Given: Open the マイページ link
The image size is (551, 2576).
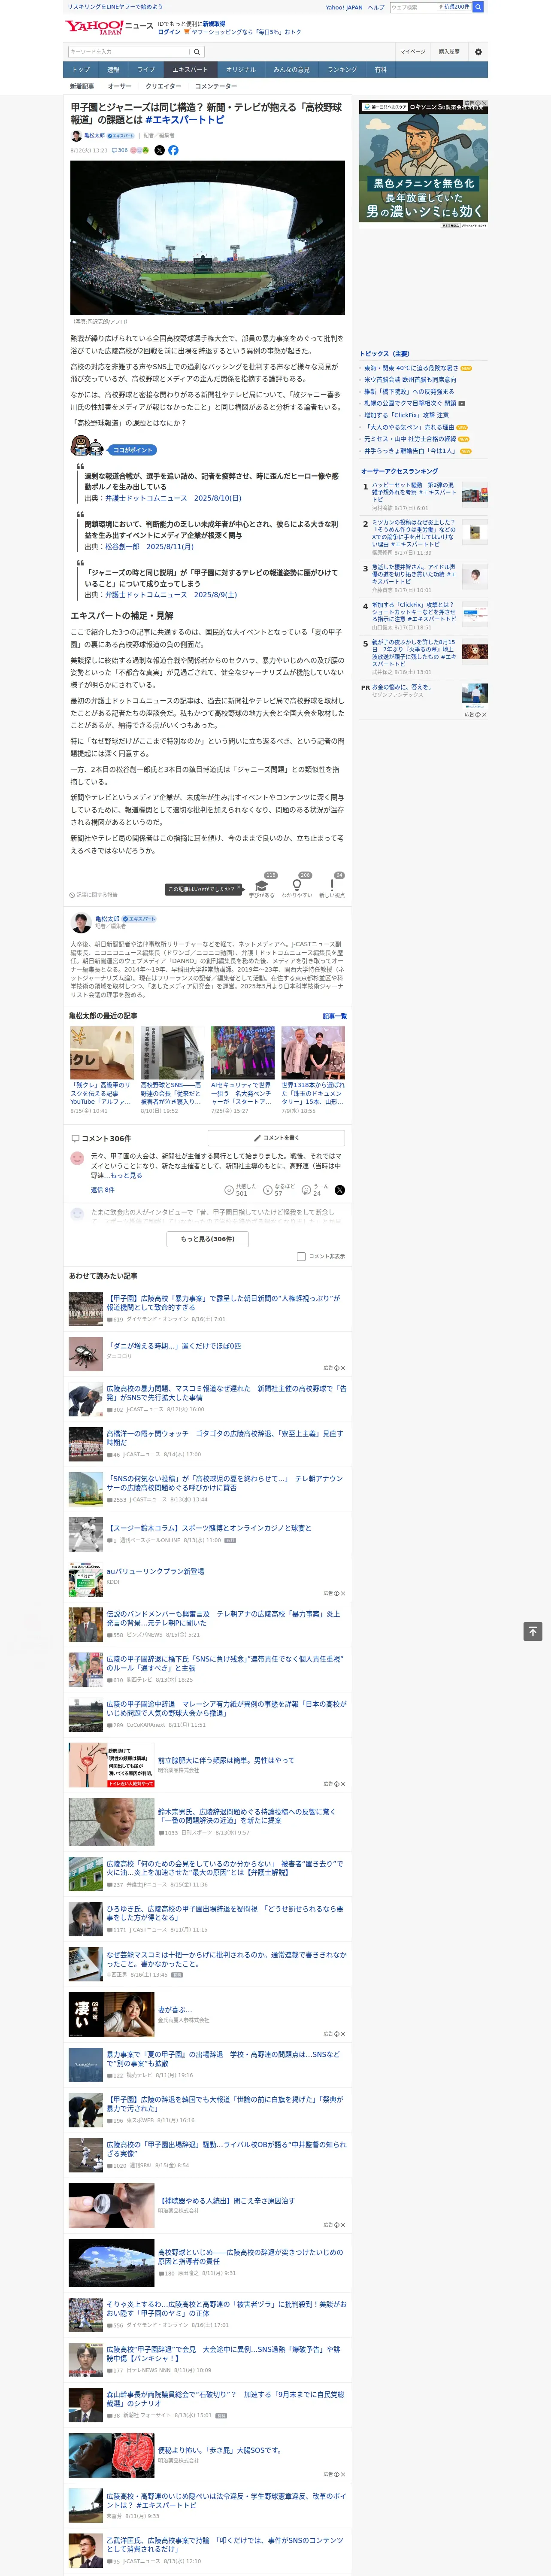Looking at the screenshot, I should pyautogui.click(x=412, y=52).
